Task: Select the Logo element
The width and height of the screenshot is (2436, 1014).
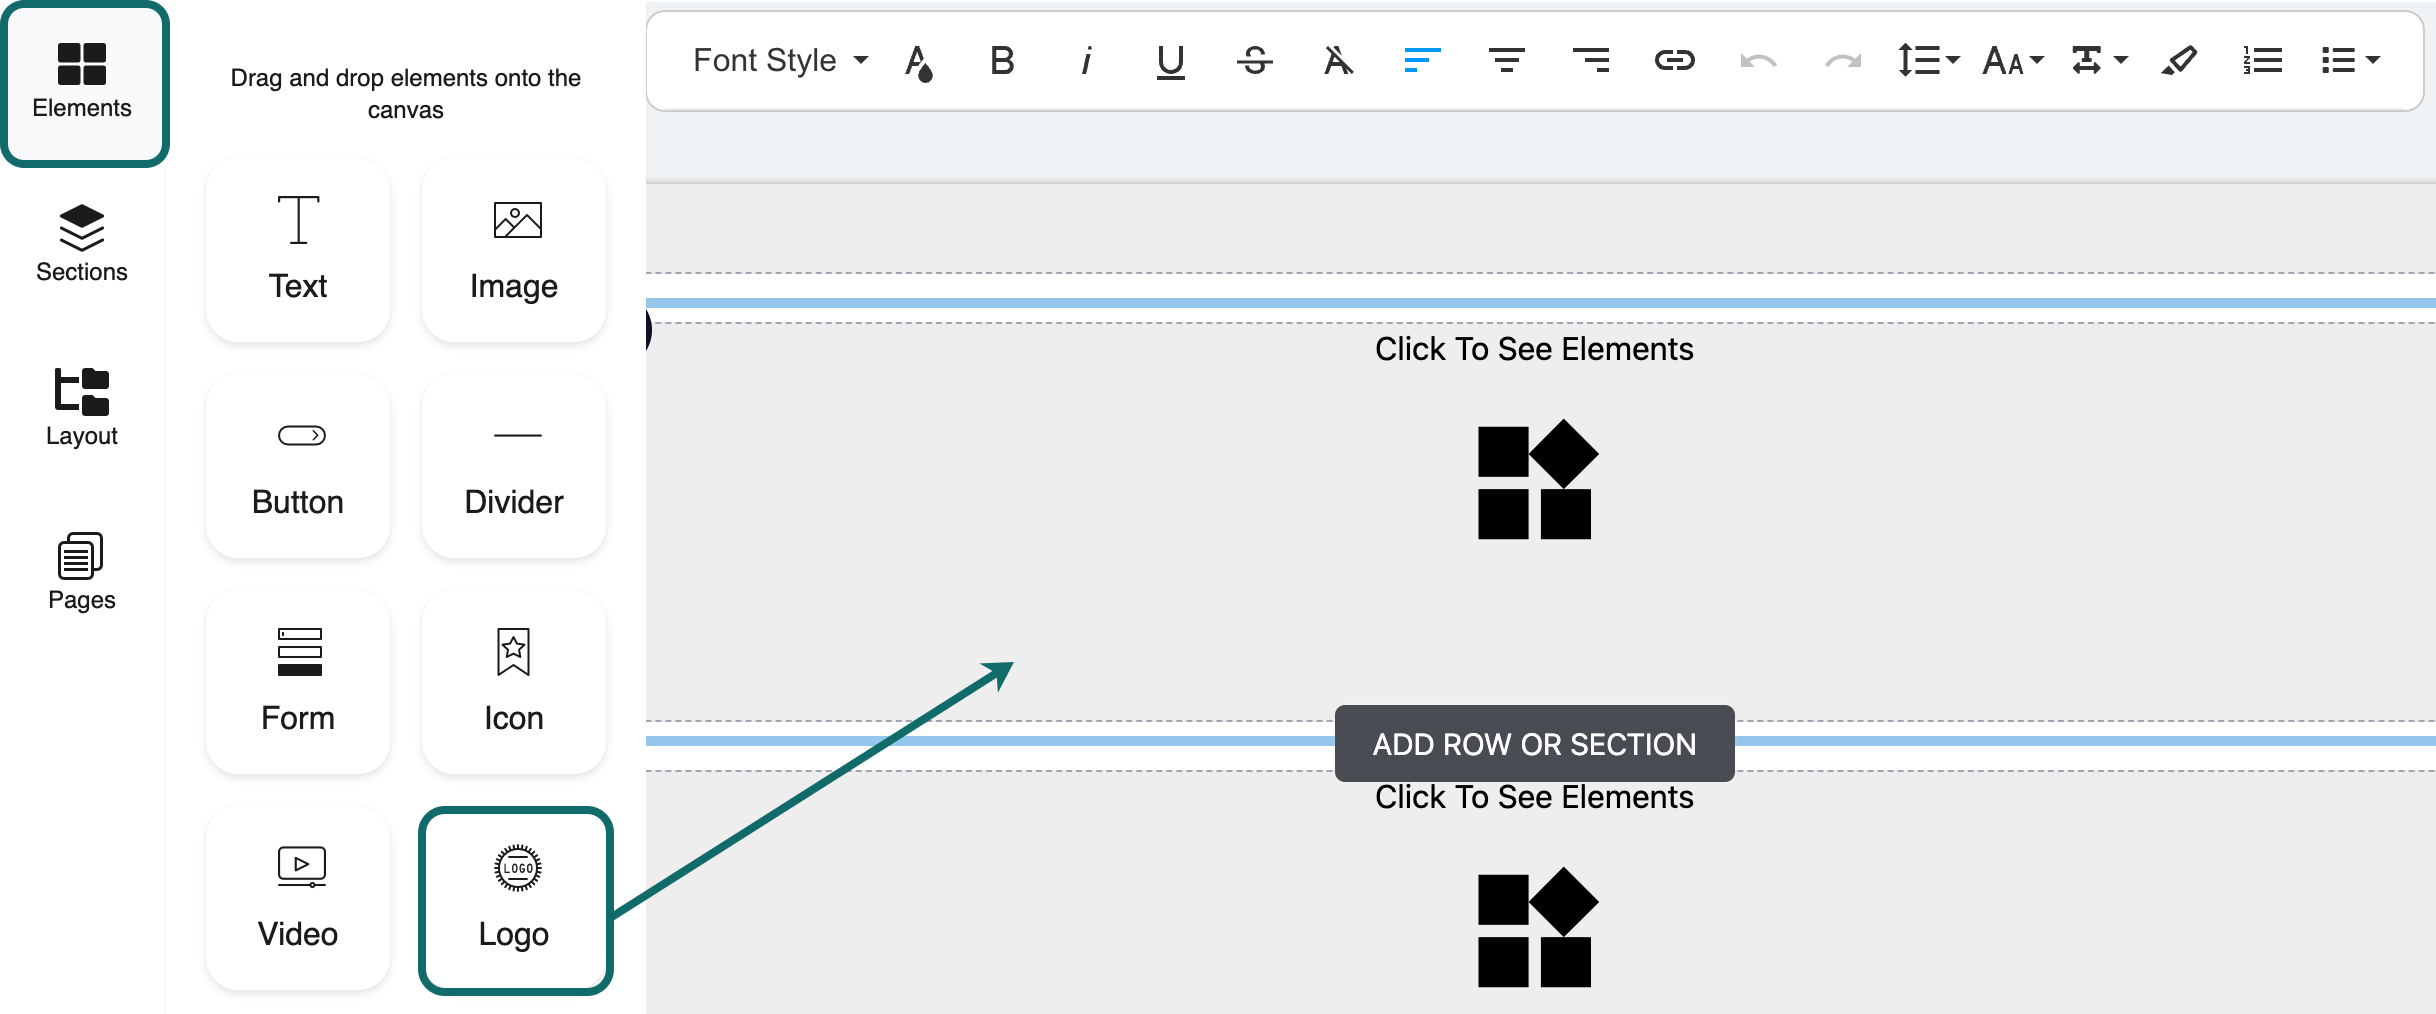Action: (x=514, y=900)
